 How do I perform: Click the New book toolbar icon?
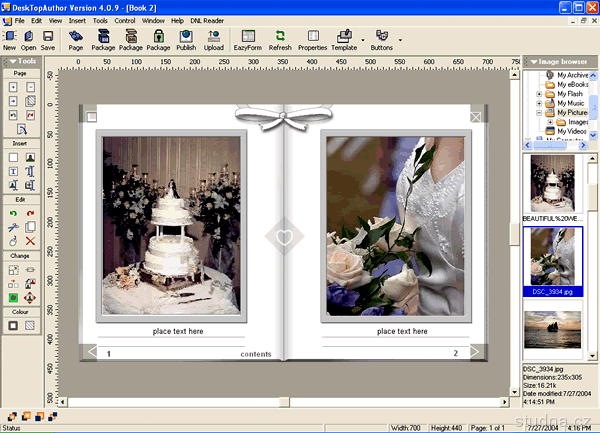coord(9,37)
